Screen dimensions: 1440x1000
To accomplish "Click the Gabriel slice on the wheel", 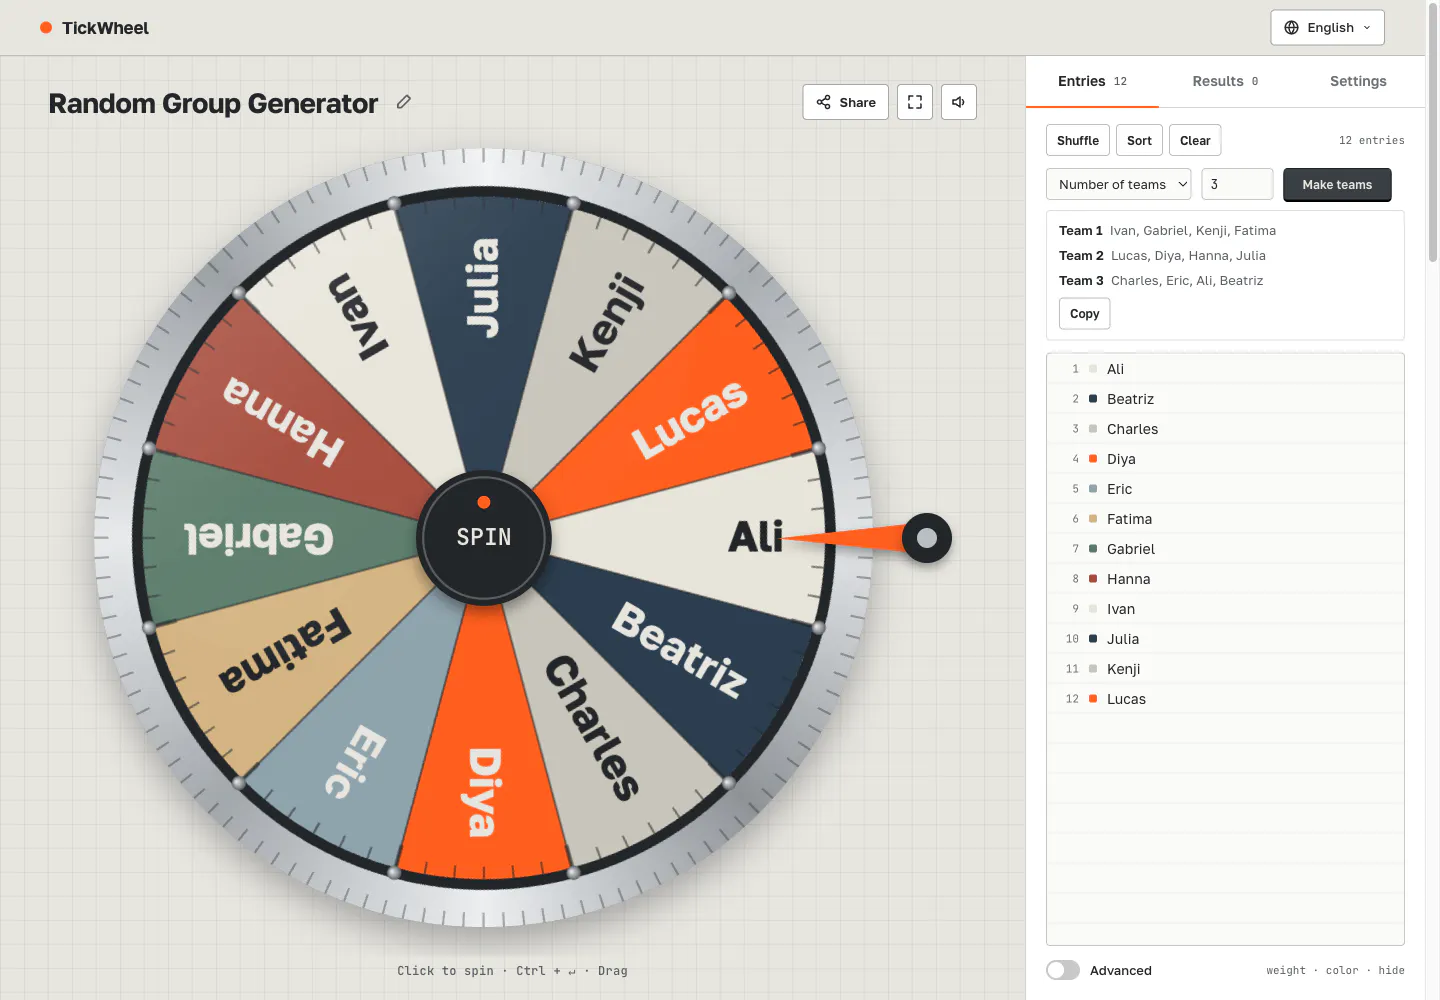I will (260, 538).
